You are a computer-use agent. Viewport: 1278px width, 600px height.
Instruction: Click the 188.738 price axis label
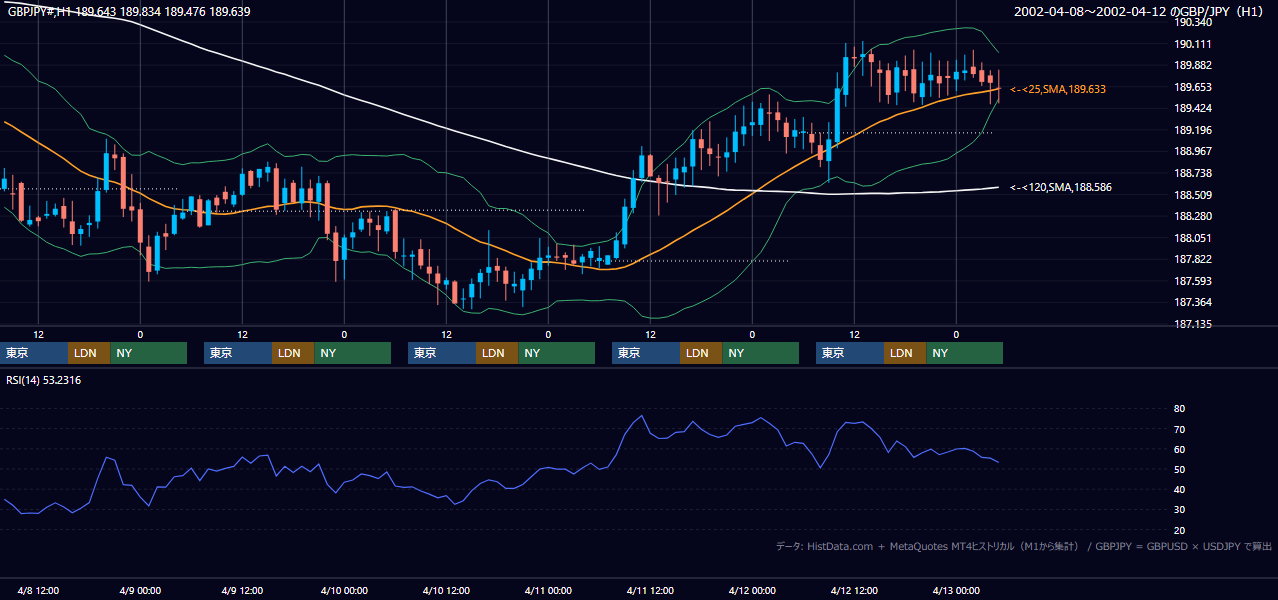click(1195, 173)
